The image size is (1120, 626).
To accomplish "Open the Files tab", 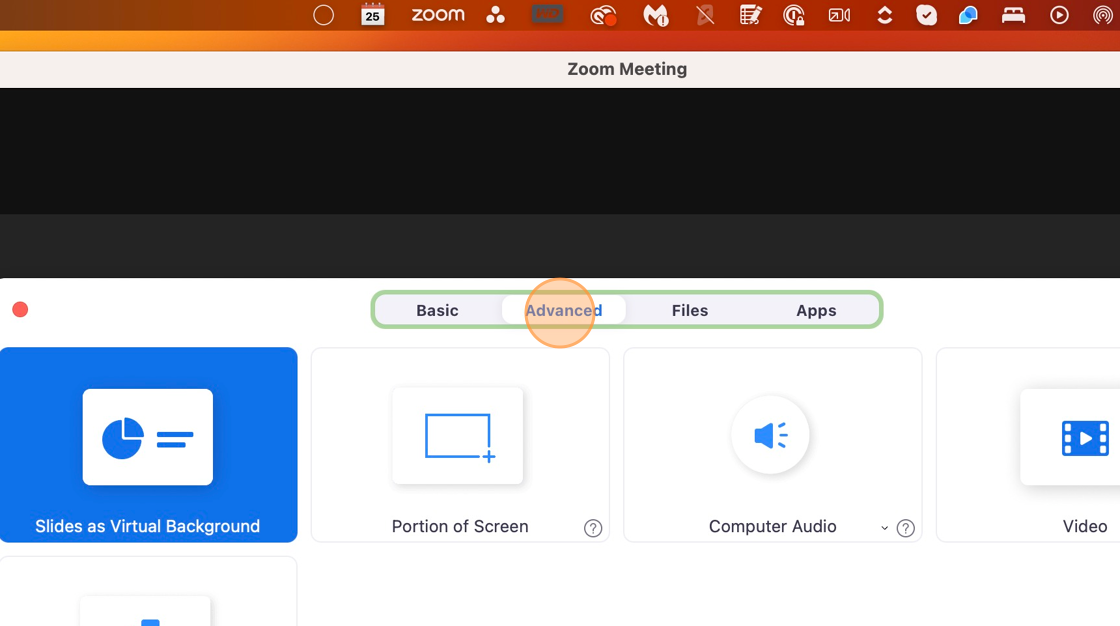I will coord(689,310).
